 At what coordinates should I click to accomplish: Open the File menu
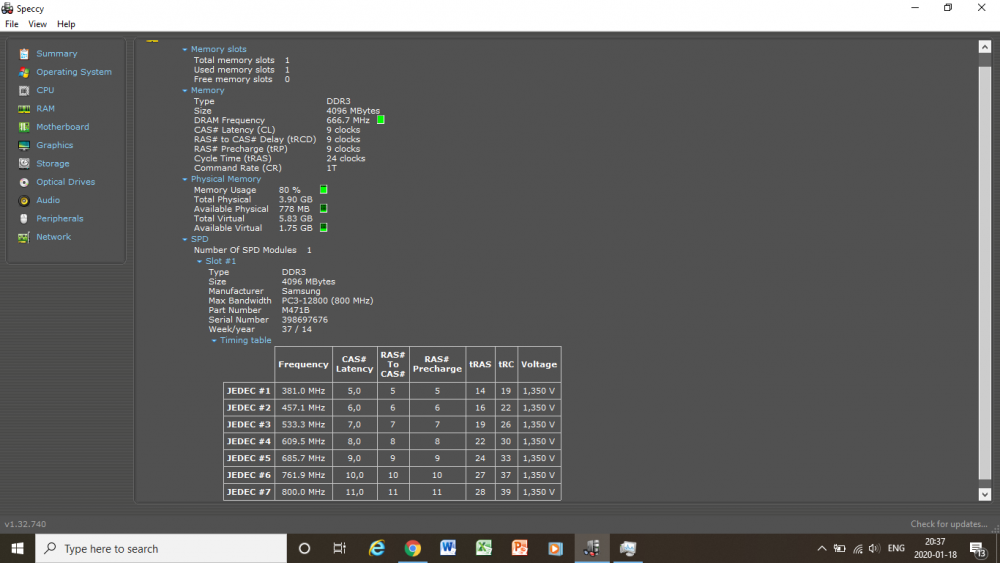[11, 24]
